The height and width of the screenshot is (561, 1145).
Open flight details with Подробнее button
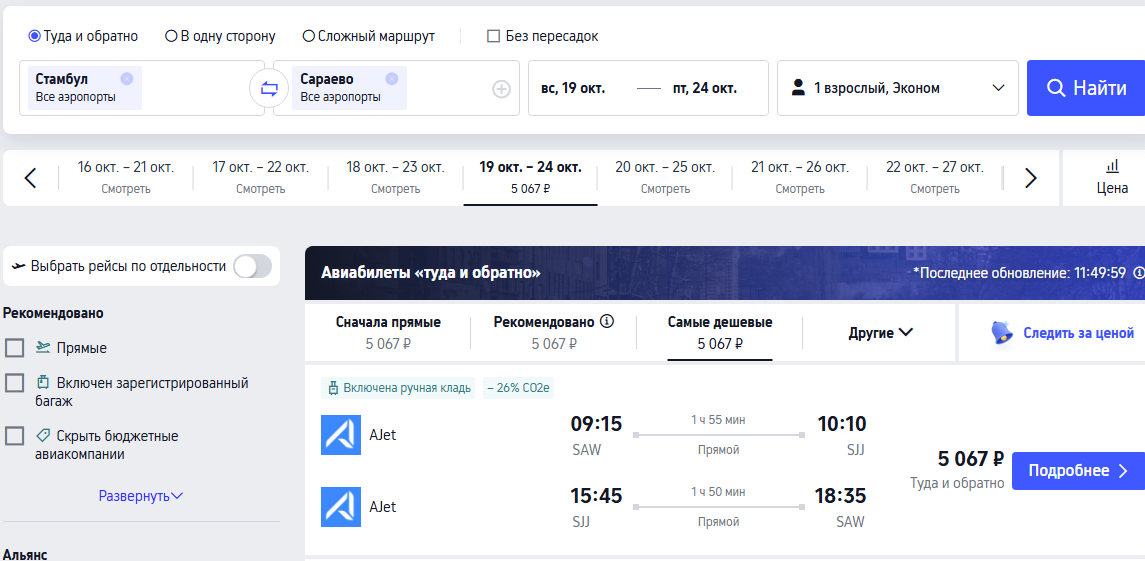1079,470
